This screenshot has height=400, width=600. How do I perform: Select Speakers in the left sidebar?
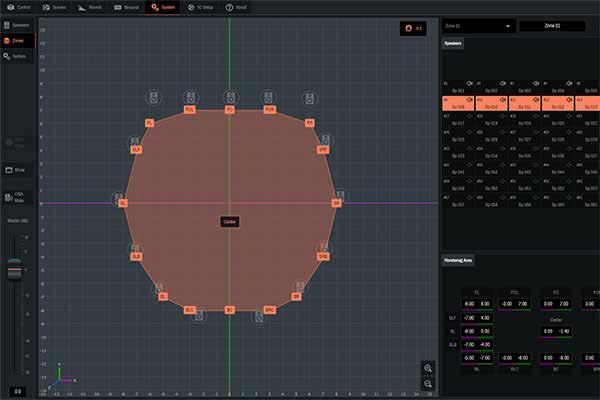[x=17, y=25]
